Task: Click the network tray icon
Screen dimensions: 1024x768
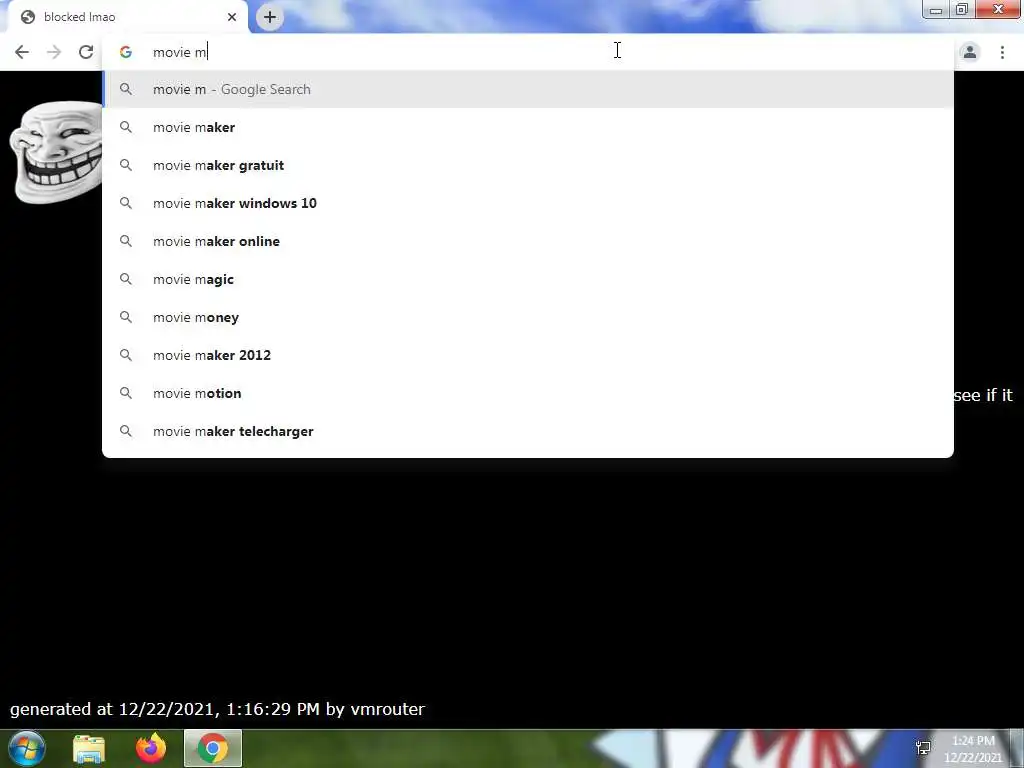Action: 923,748
